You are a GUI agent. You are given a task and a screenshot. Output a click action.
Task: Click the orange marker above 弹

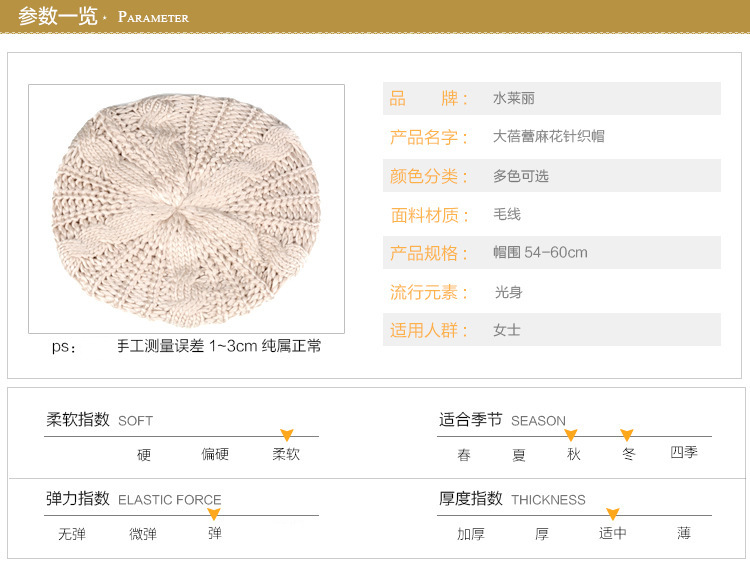[214, 514]
